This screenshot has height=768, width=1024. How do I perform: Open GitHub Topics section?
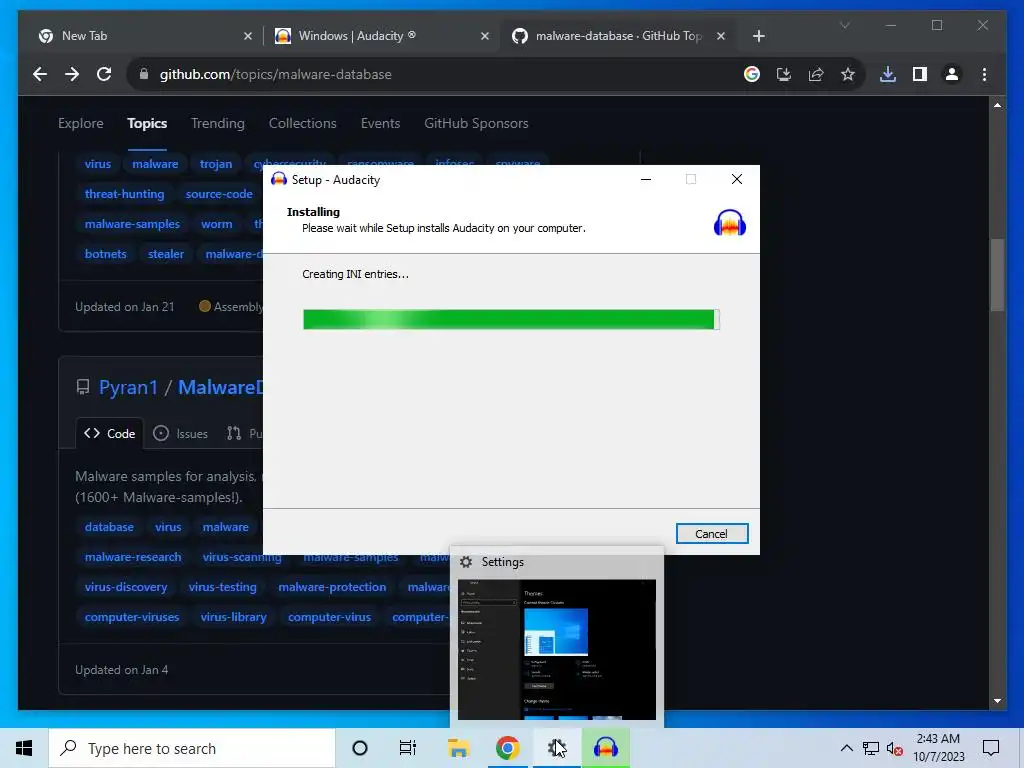[x=147, y=123]
